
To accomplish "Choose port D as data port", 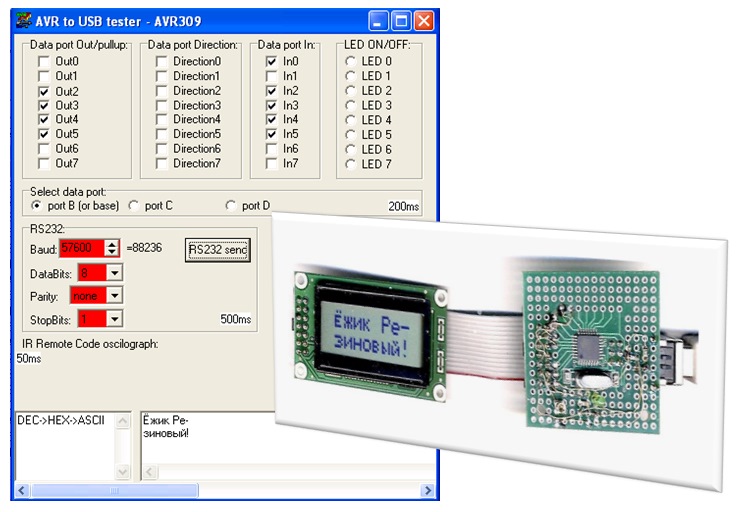I will [x=230, y=206].
